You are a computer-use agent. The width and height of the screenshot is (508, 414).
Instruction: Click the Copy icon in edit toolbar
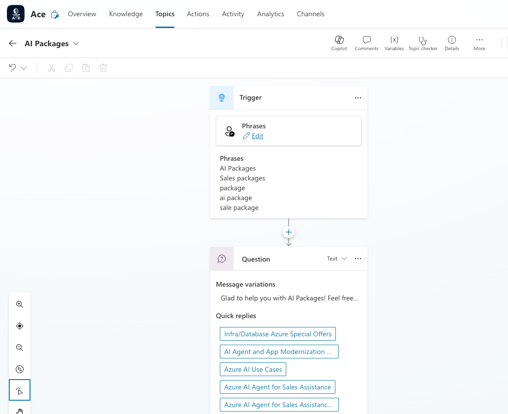69,68
